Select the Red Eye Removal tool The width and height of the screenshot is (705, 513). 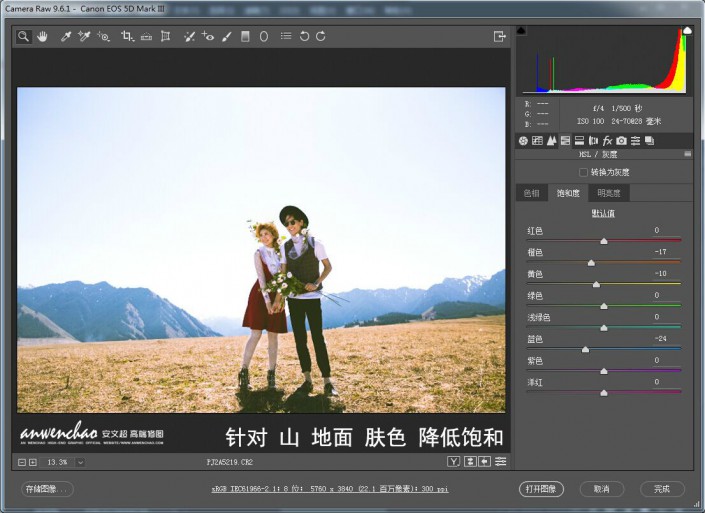click(x=208, y=36)
